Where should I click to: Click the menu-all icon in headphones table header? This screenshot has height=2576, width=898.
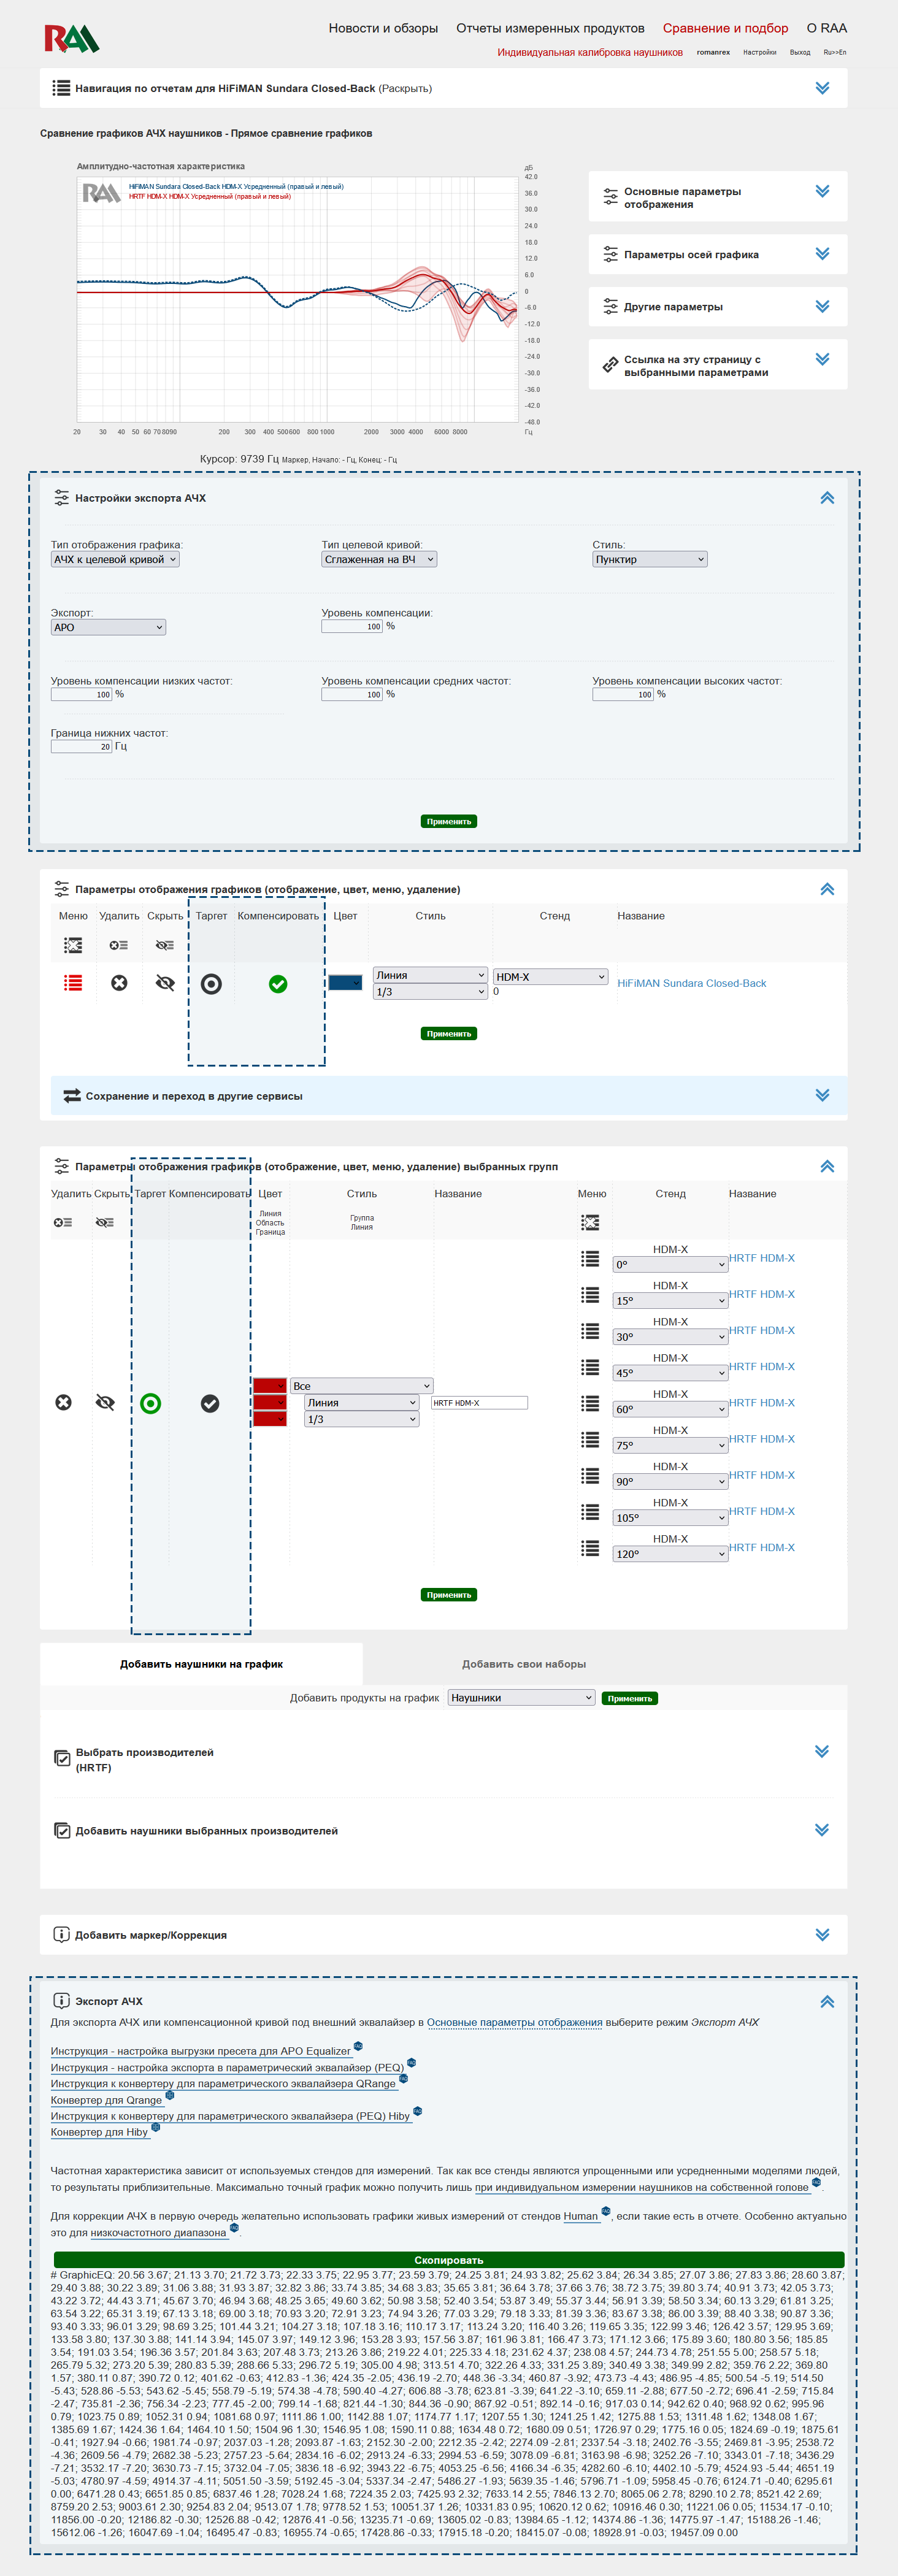73,945
